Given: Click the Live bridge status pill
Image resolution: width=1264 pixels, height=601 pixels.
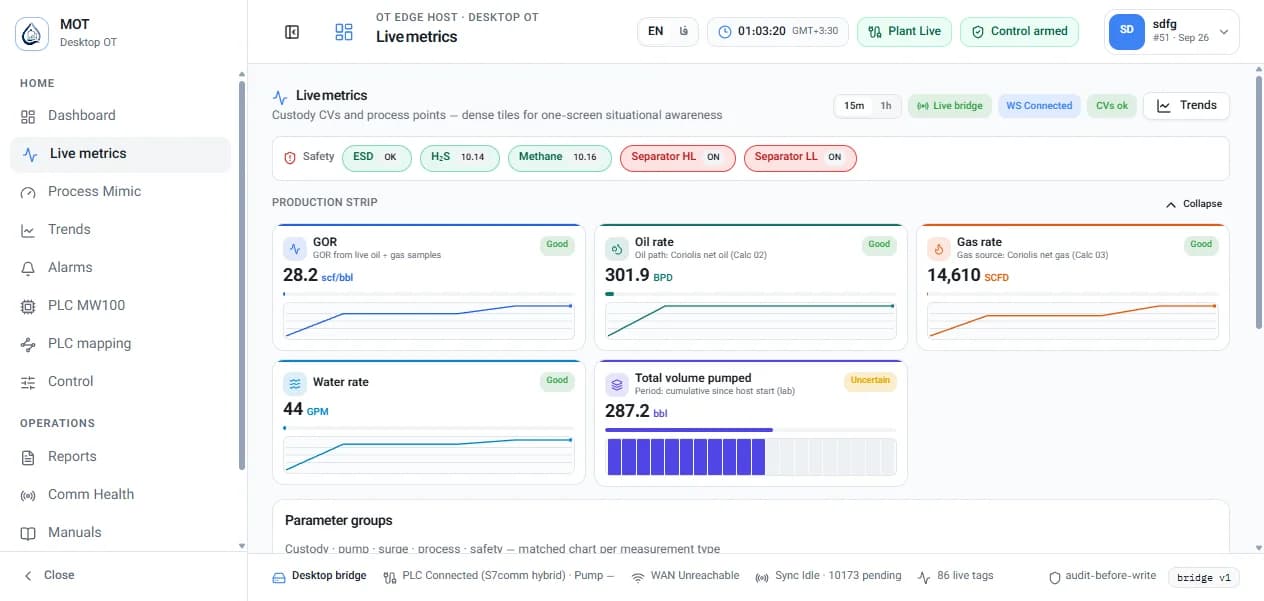Looking at the screenshot, I should point(949,106).
